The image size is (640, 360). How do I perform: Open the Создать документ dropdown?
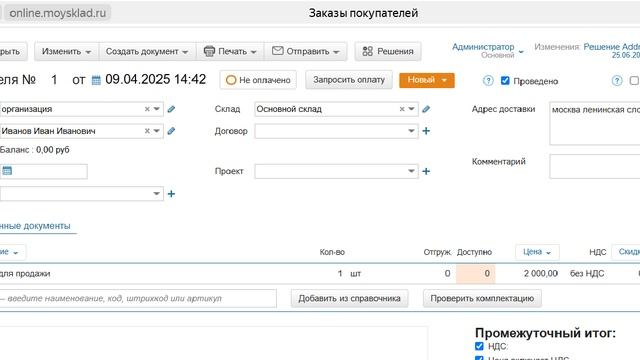tap(147, 51)
